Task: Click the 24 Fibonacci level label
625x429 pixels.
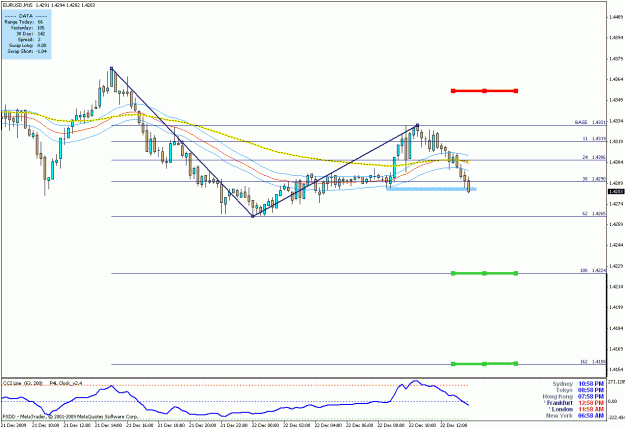Action: point(594,157)
